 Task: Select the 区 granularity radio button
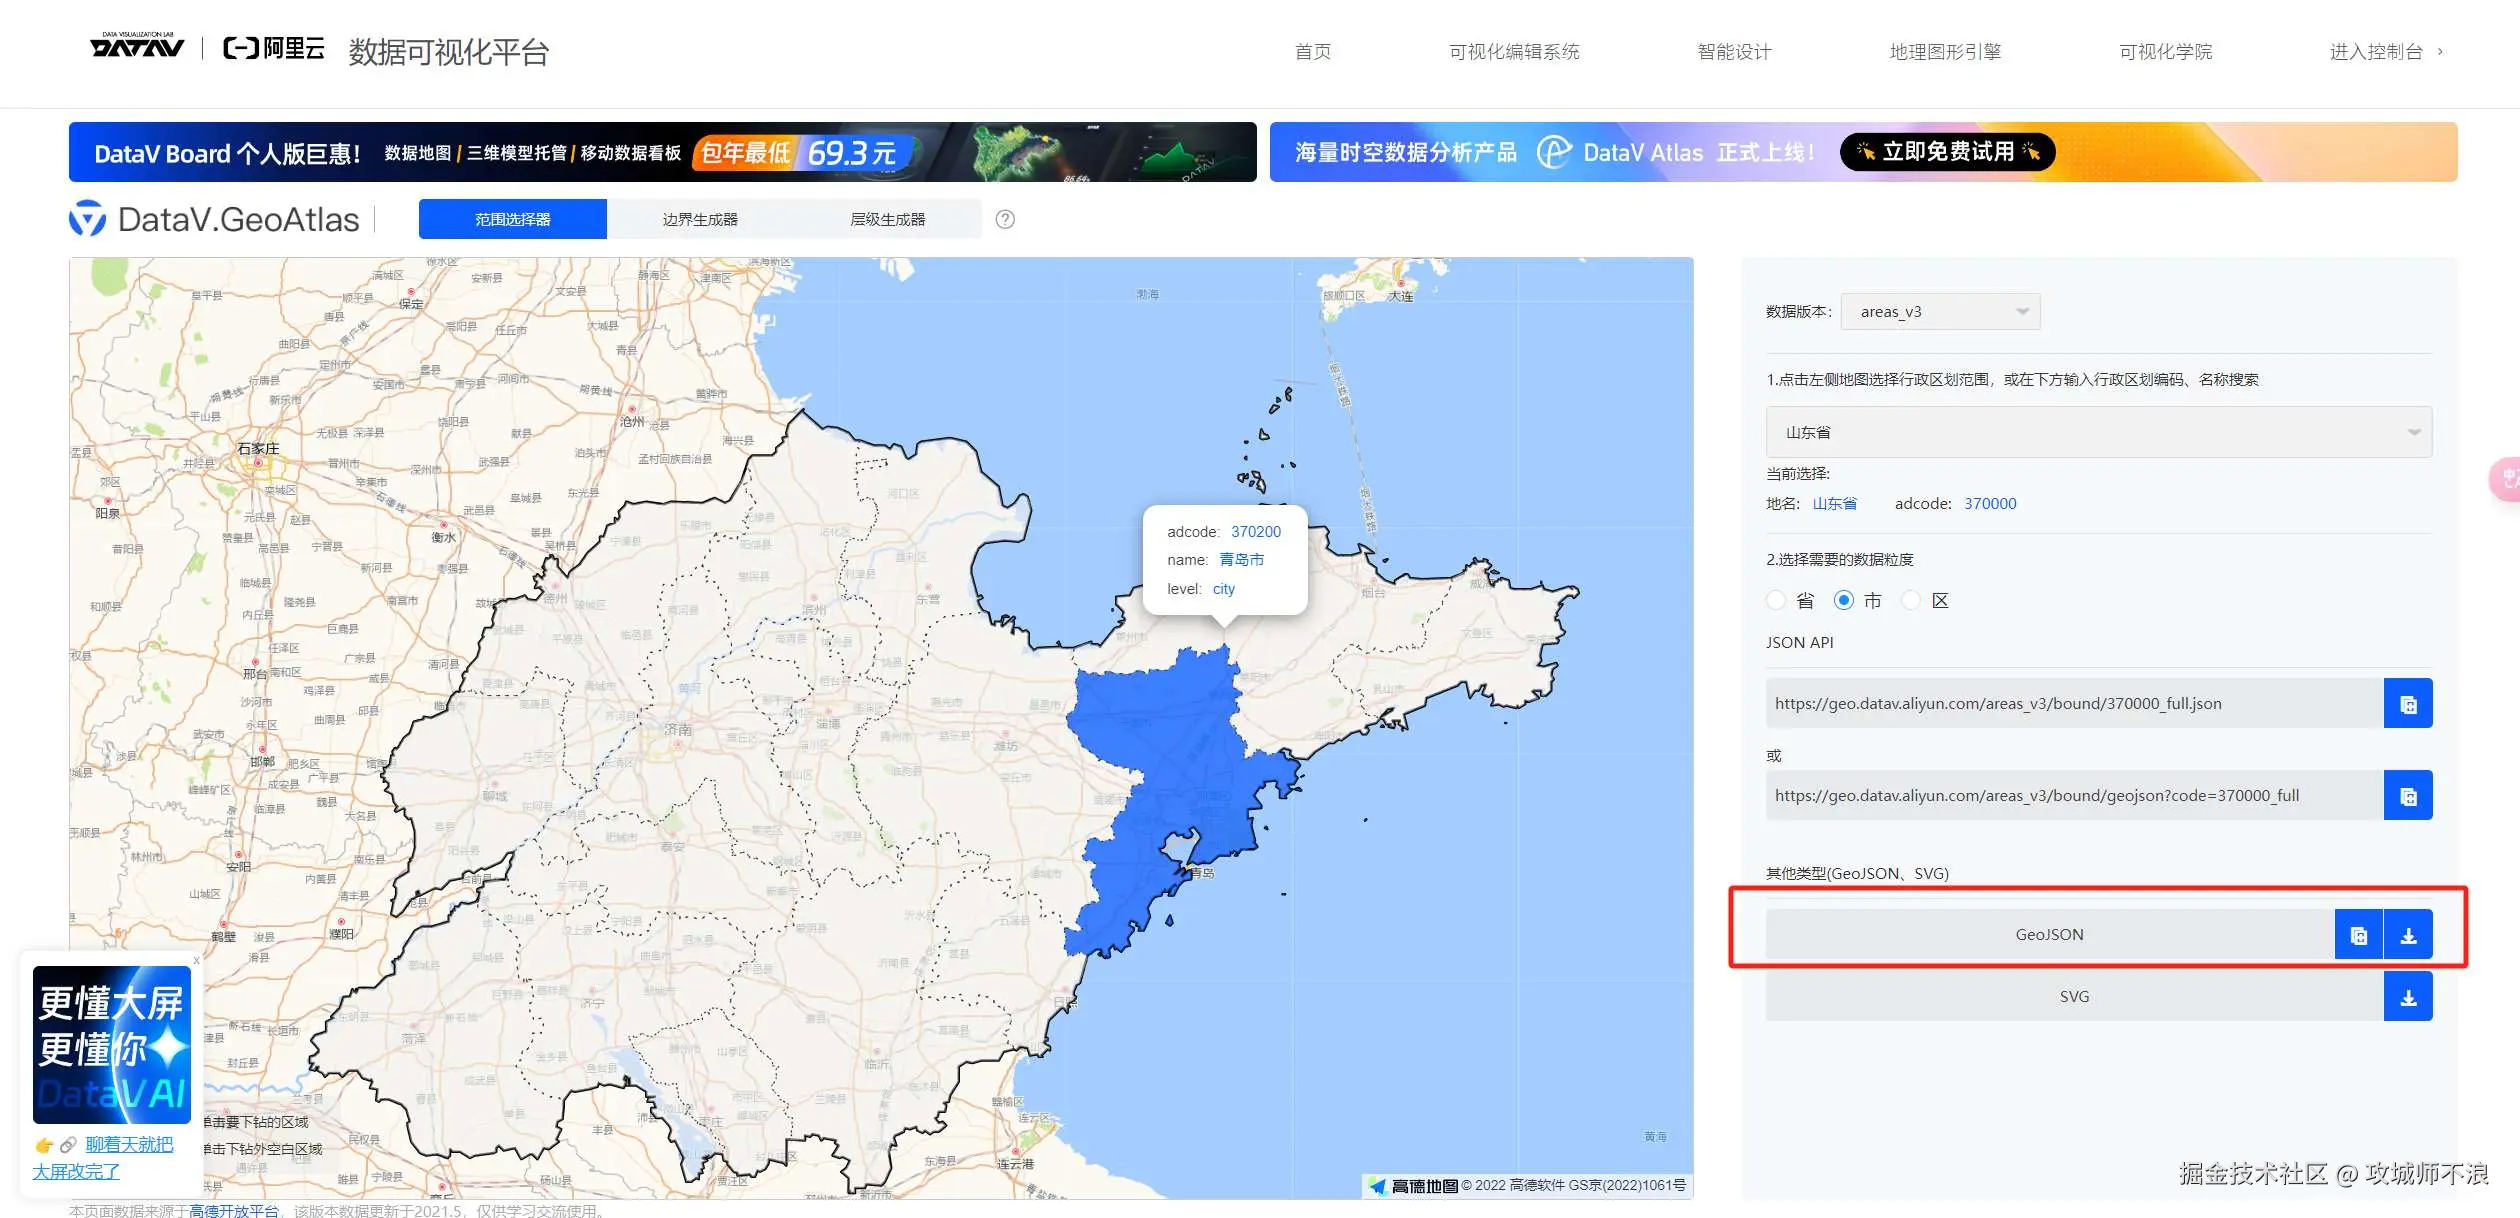click(1910, 600)
